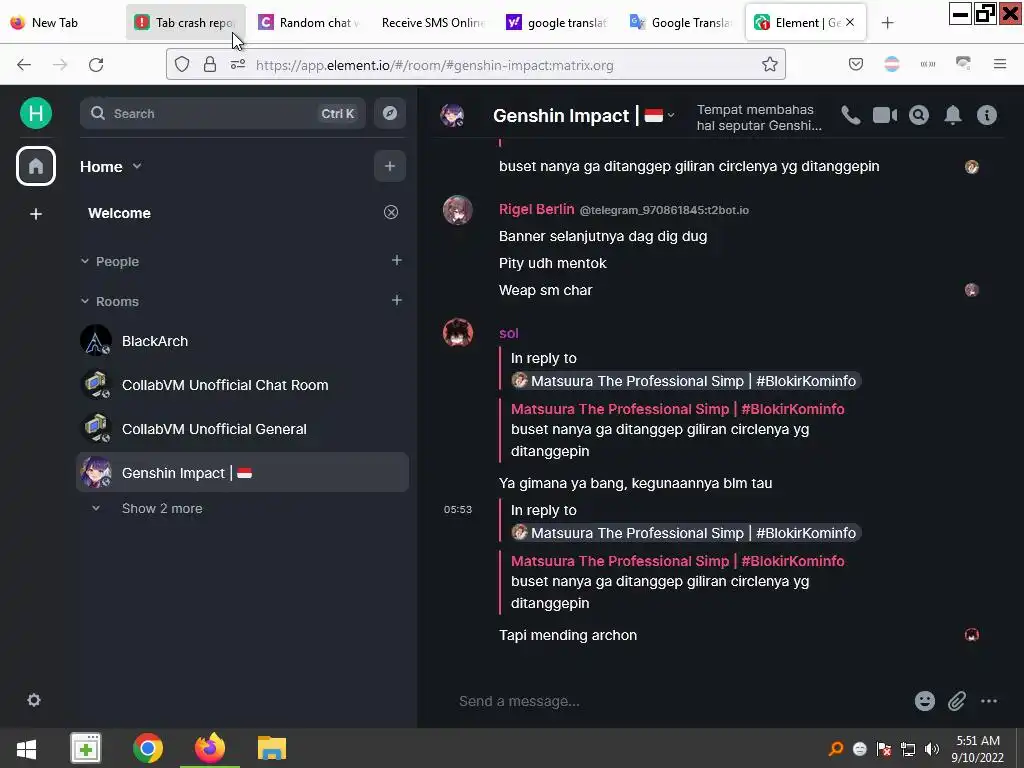Viewport: 1024px width, 768px height.
Task: Open quick settings gear
Action: [34, 700]
